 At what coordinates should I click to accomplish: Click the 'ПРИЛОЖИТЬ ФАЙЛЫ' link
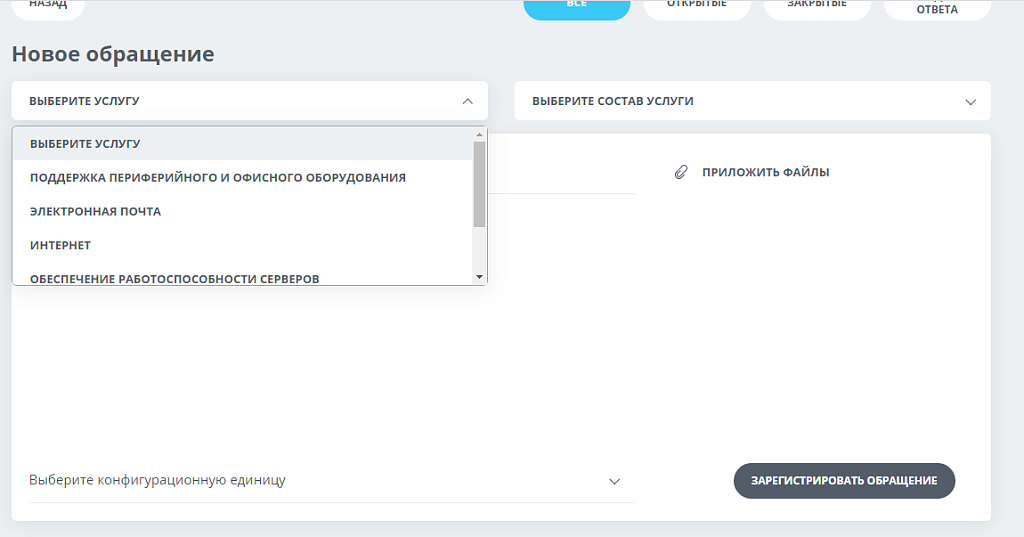pos(765,172)
